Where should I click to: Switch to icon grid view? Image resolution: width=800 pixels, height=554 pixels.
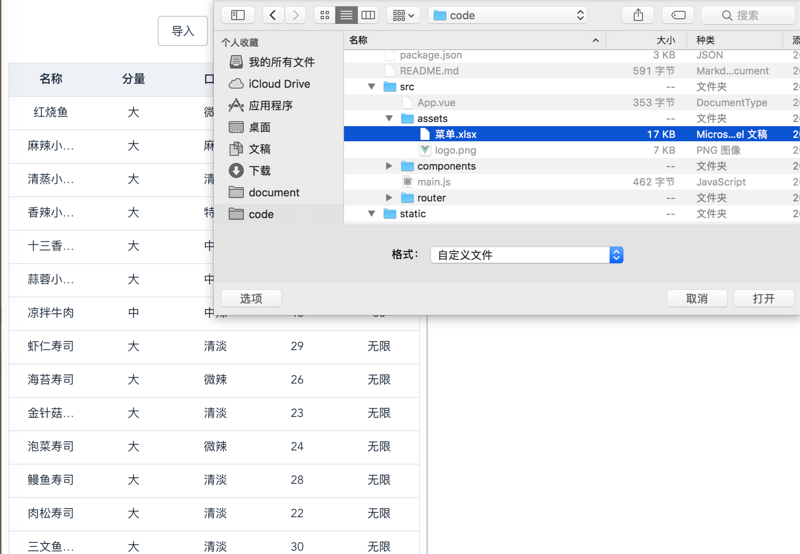324,15
